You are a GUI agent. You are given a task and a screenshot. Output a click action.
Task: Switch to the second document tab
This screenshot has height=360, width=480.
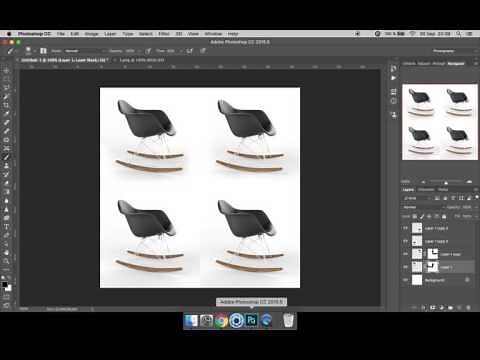(x=142, y=60)
